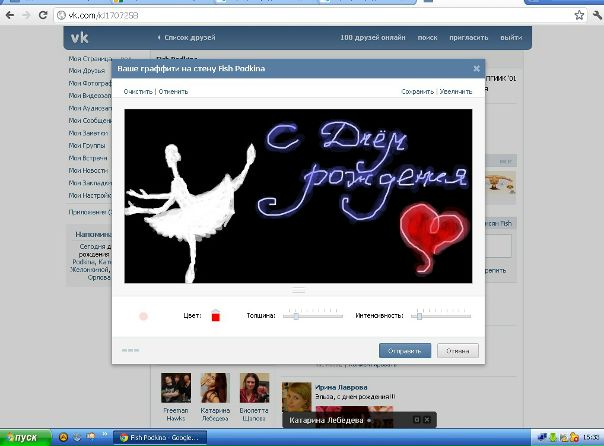Open the red color picker swatch

point(215,316)
